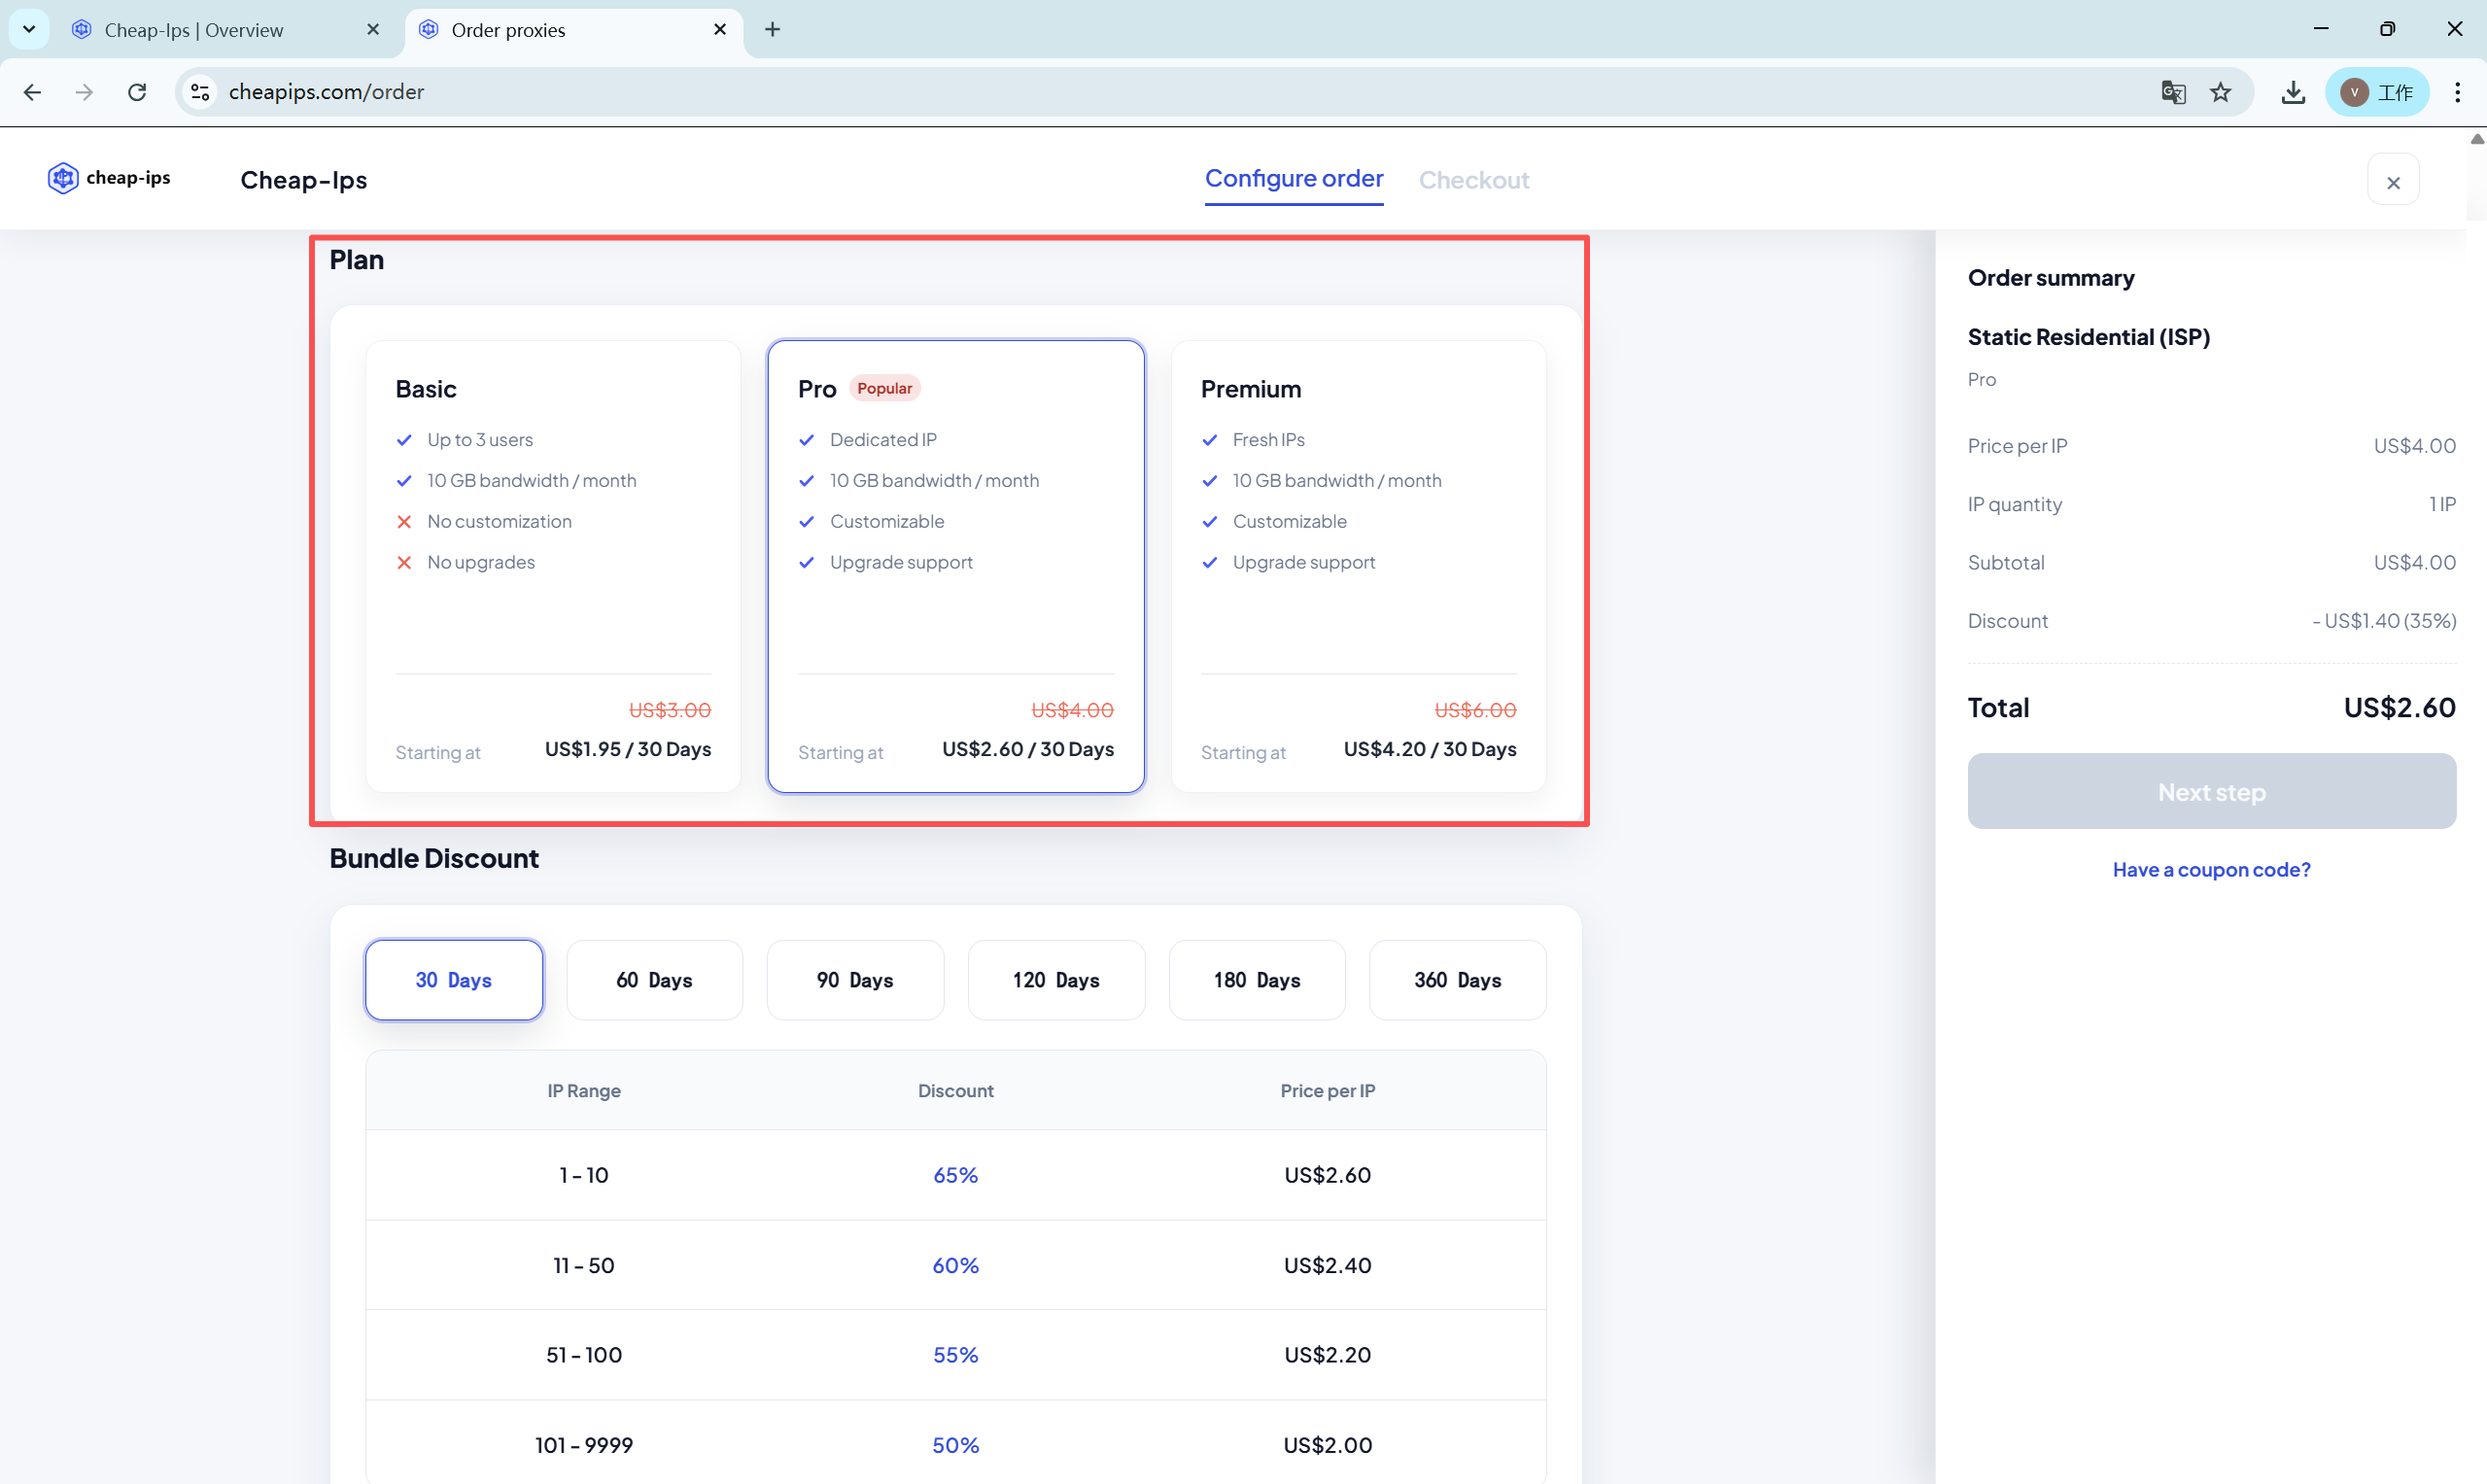This screenshot has height=1484, width=2487.
Task: Open the browser profile menu
Action: pos(2377,92)
